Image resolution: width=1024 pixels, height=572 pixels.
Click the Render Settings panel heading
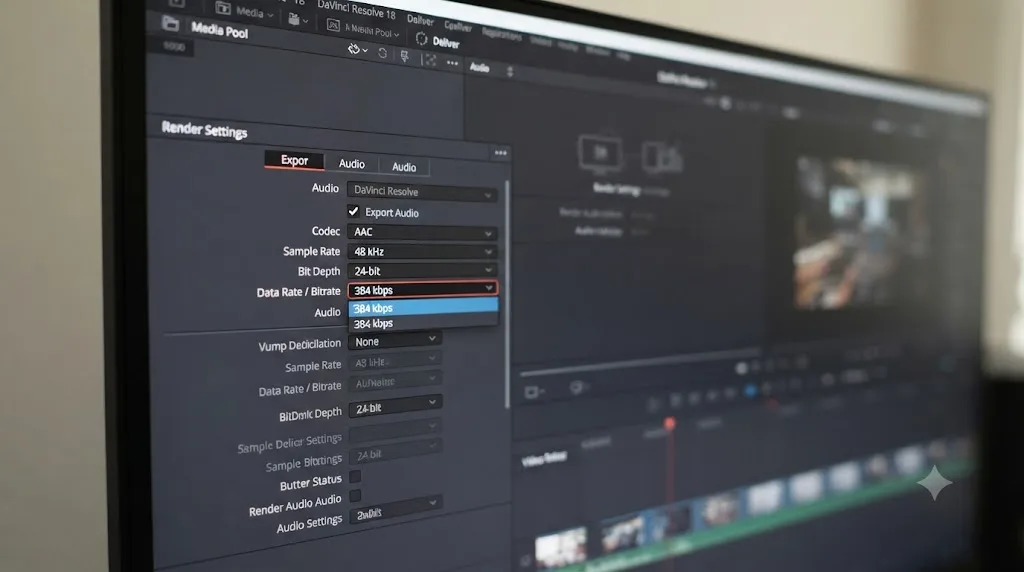point(204,130)
